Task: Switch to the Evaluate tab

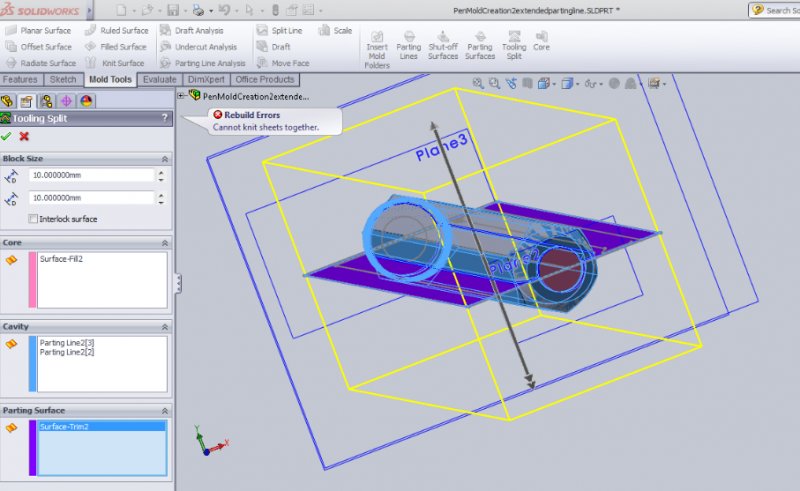Action: click(159, 80)
